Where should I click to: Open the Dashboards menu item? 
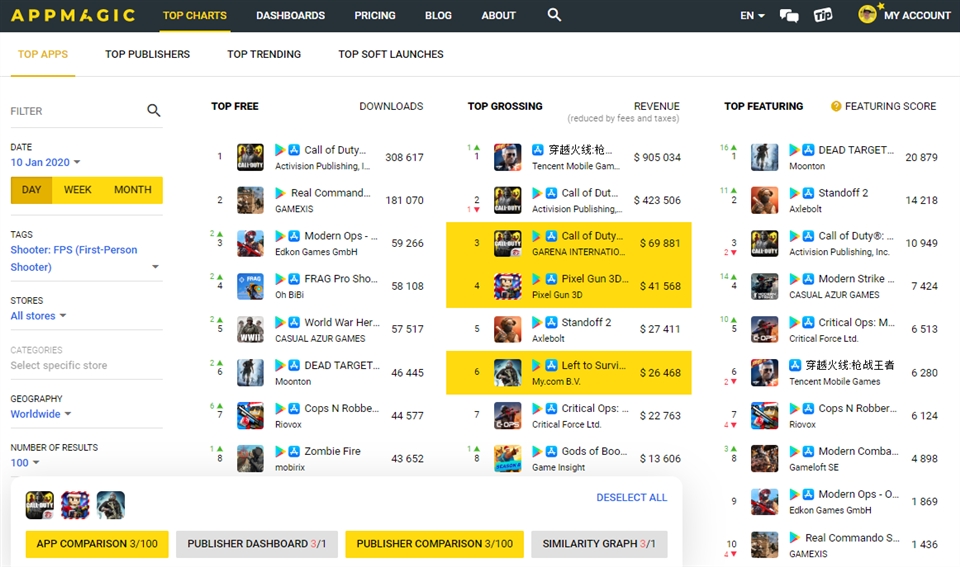point(290,16)
